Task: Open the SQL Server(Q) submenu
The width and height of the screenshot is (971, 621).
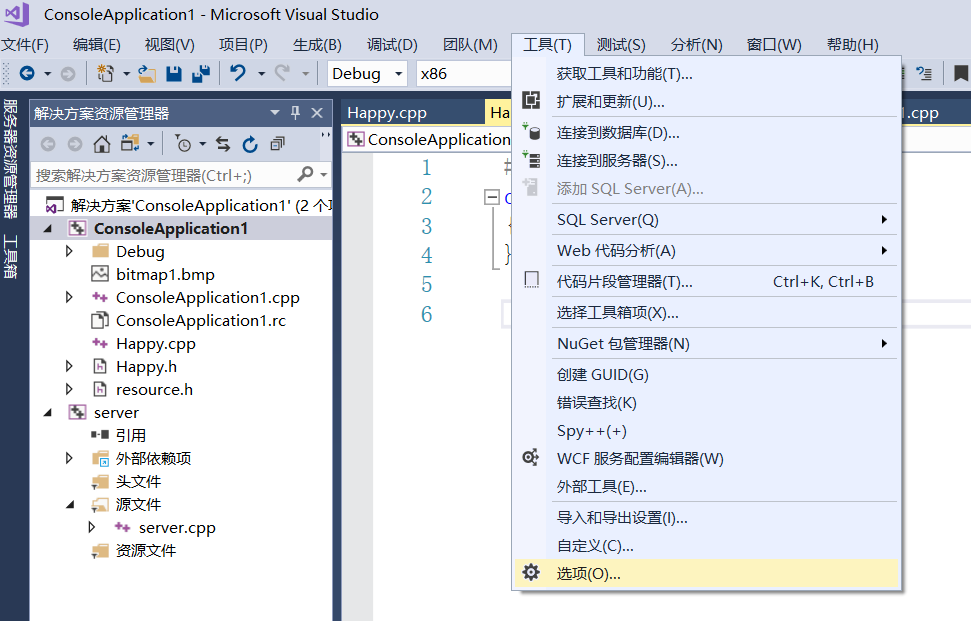Action: 724,219
